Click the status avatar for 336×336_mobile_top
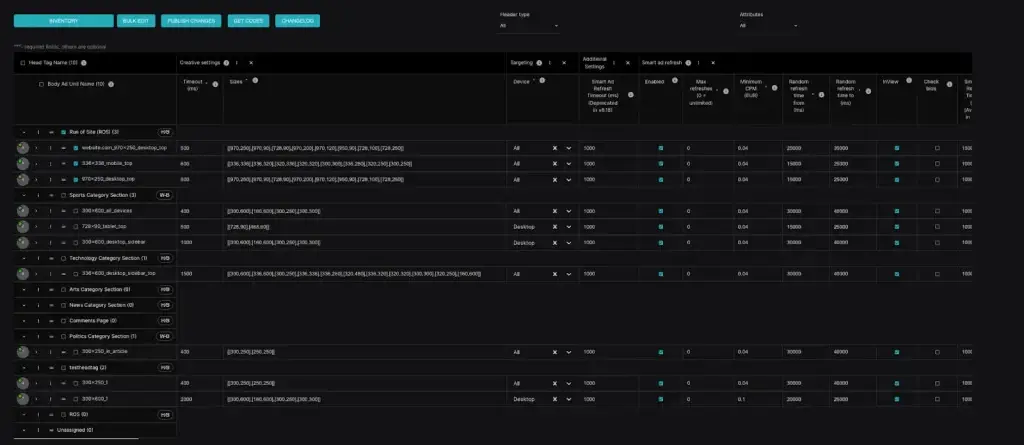 [x=23, y=163]
